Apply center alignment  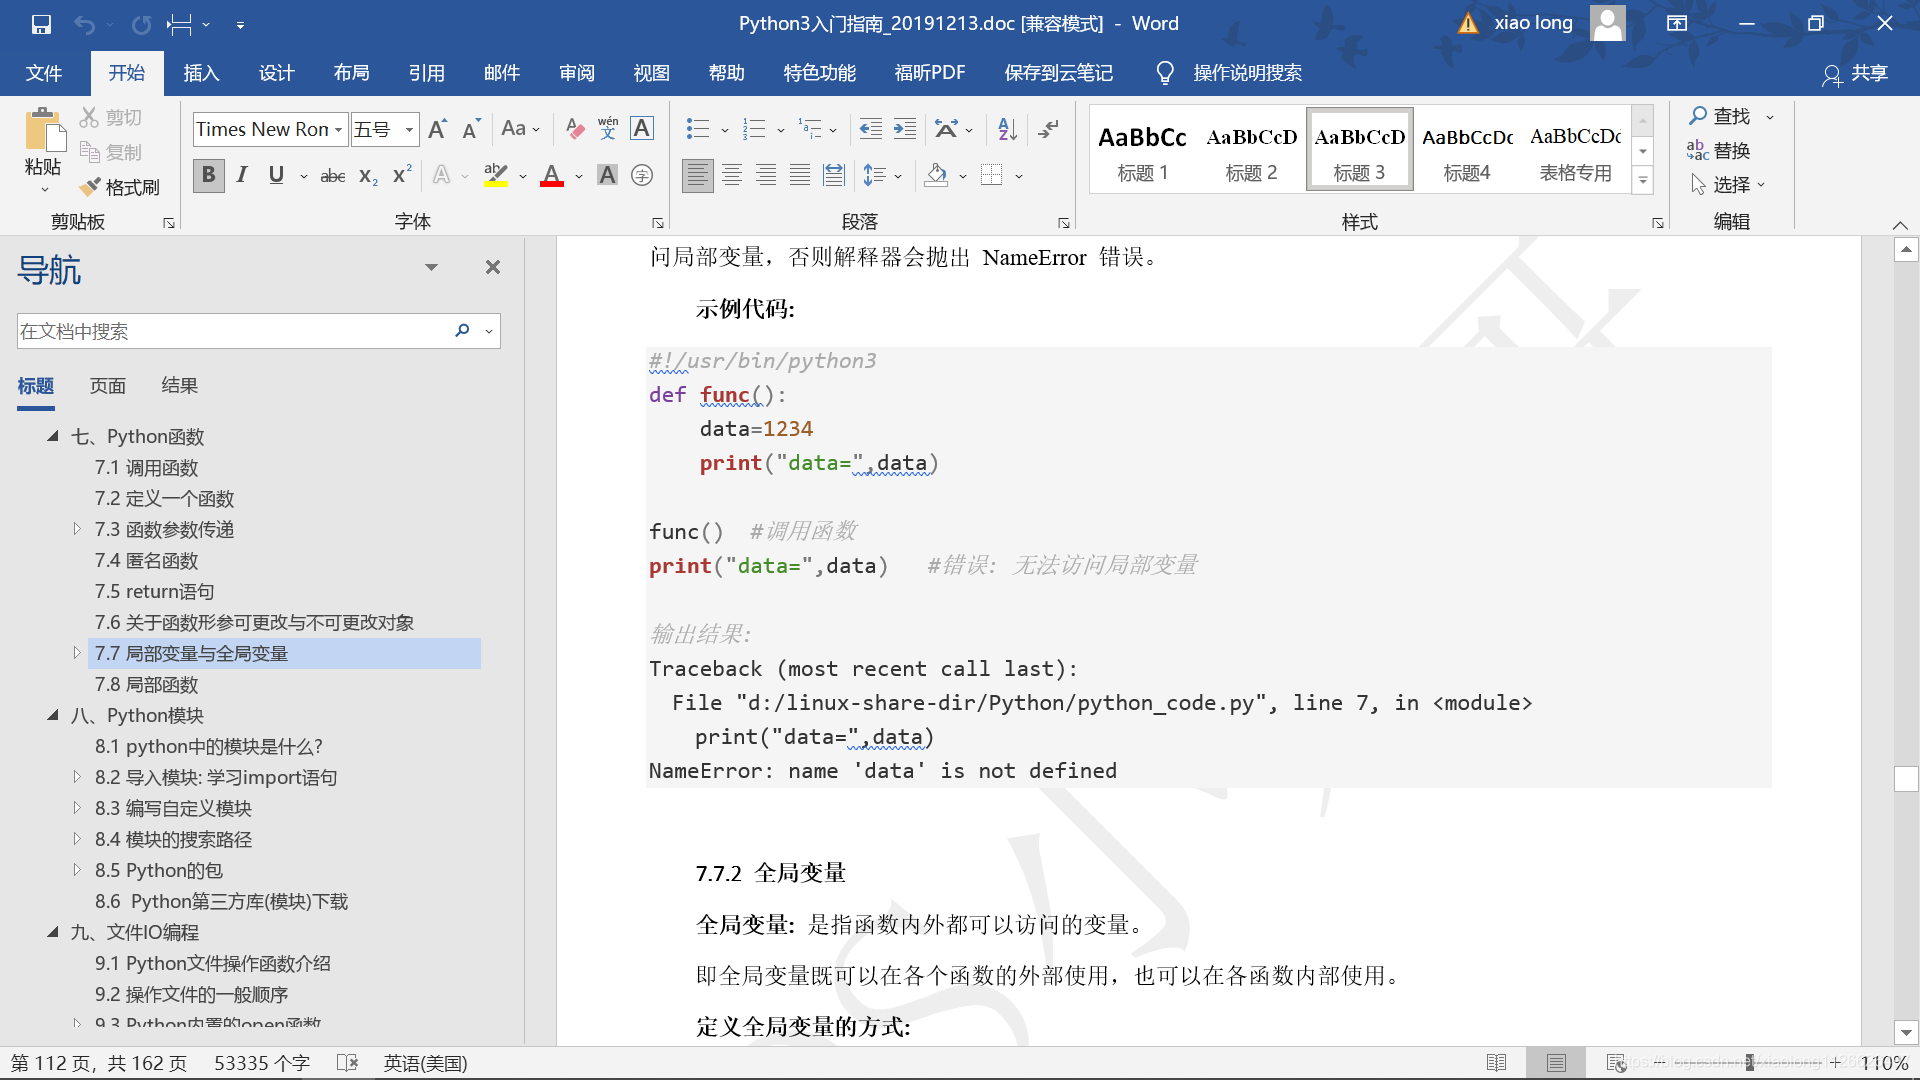(732, 175)
